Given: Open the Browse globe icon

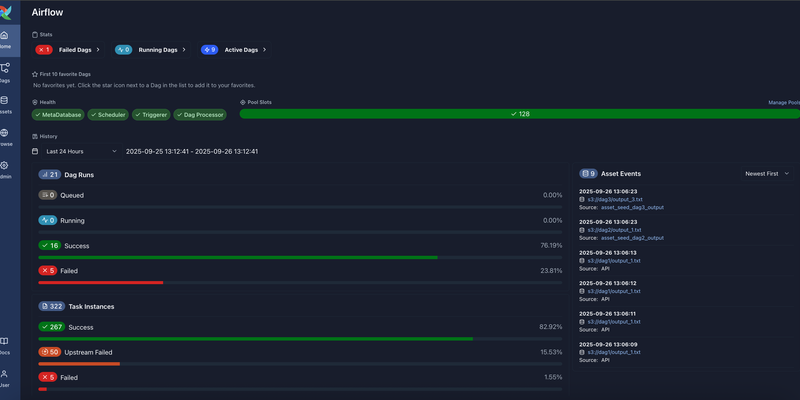Looking at the screenshot, I should (x=5, y=133).
